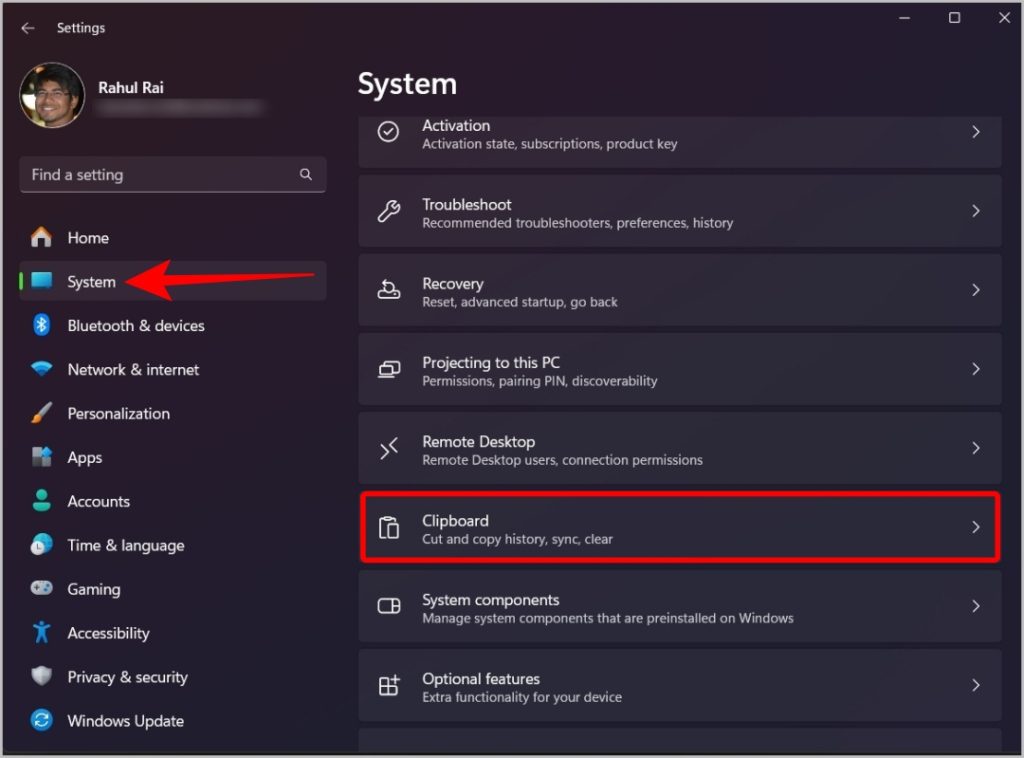
Task: Maximize the Settings window
Action: tap(954, 18)
